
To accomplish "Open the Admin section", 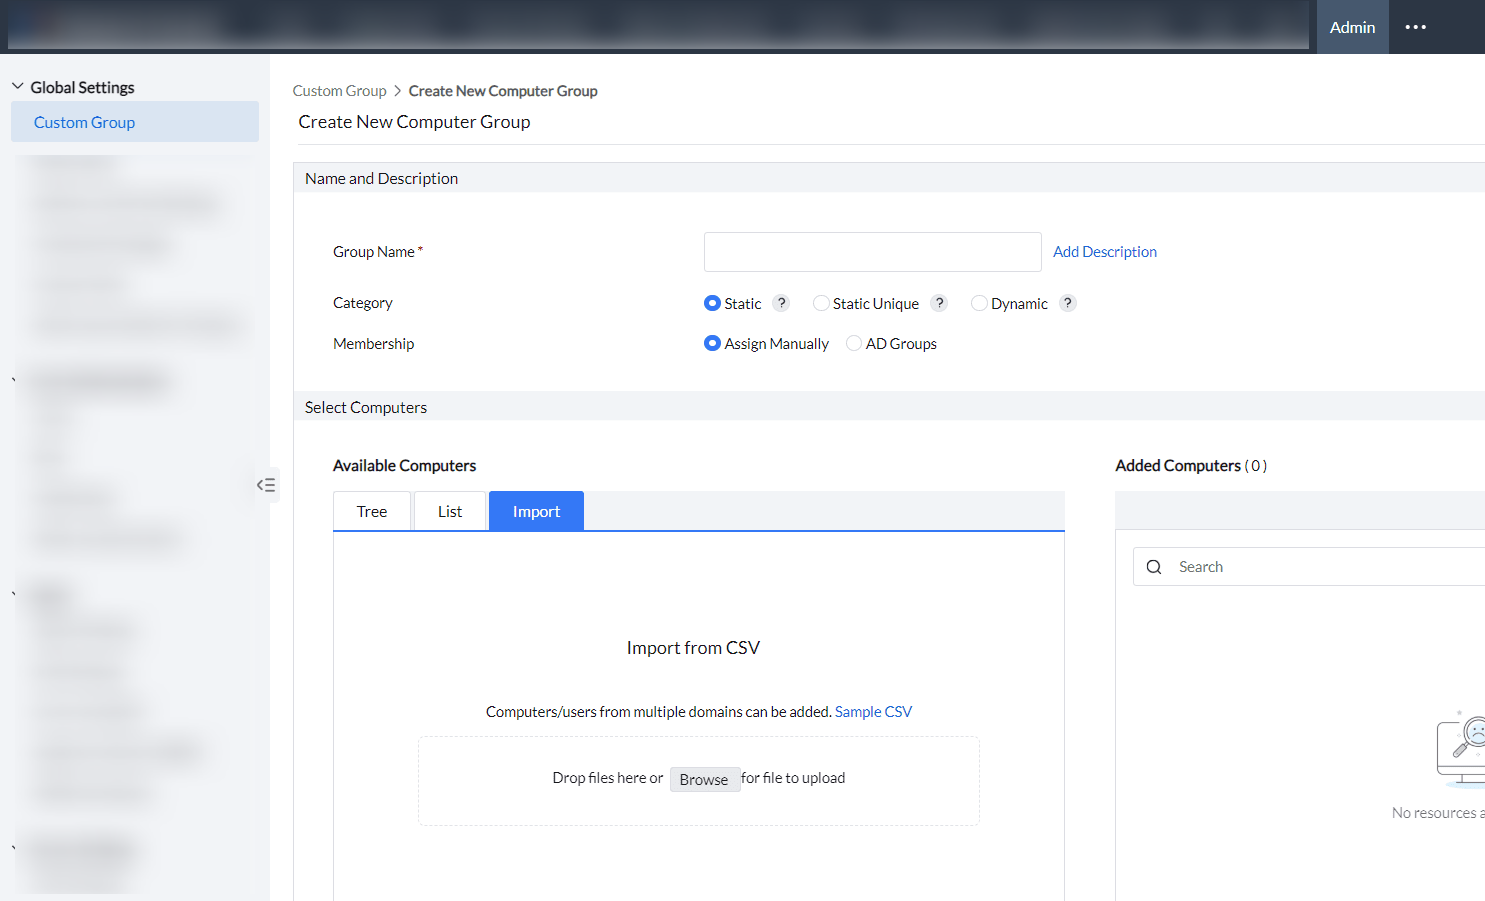I will 1352,27.
